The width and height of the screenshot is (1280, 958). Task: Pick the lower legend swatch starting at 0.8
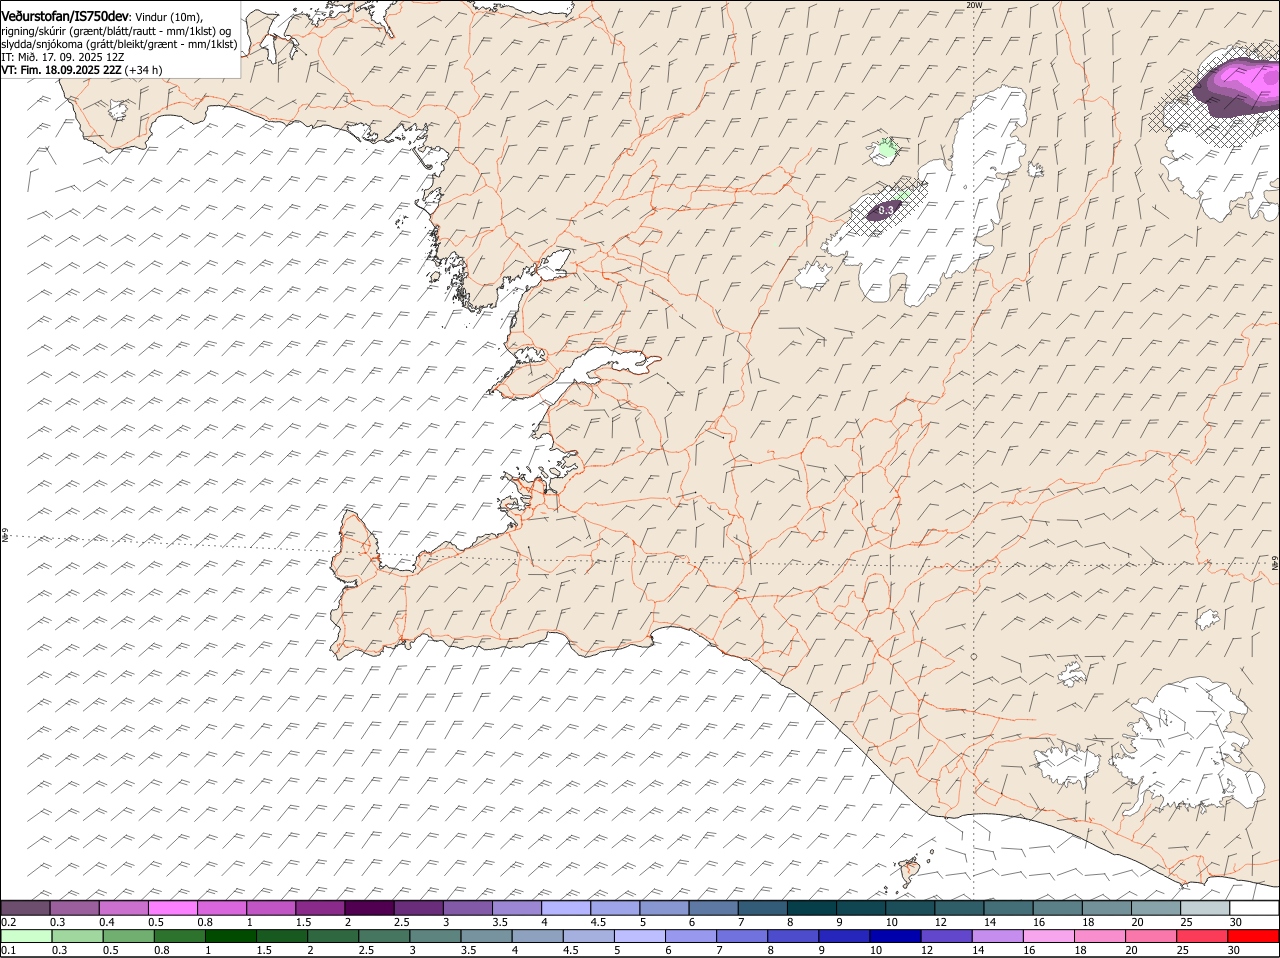click(179, 936)
